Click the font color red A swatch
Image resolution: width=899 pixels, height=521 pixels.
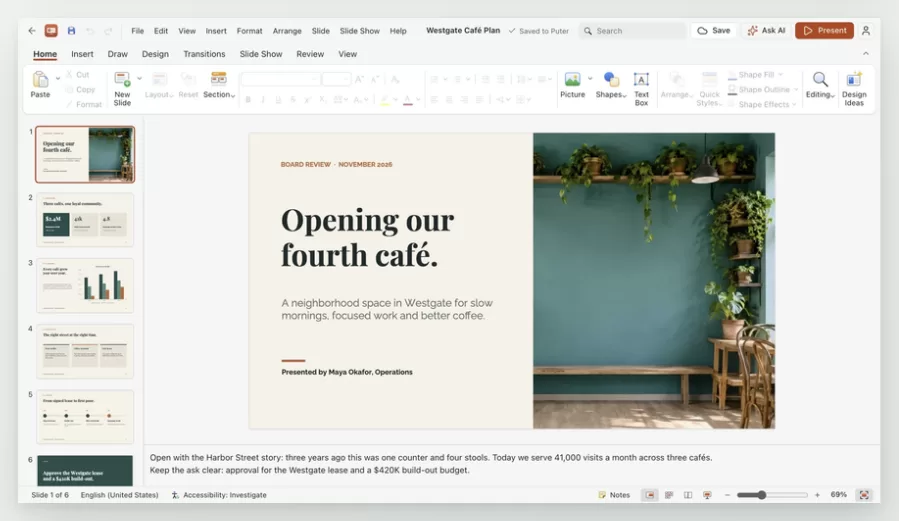408,100
